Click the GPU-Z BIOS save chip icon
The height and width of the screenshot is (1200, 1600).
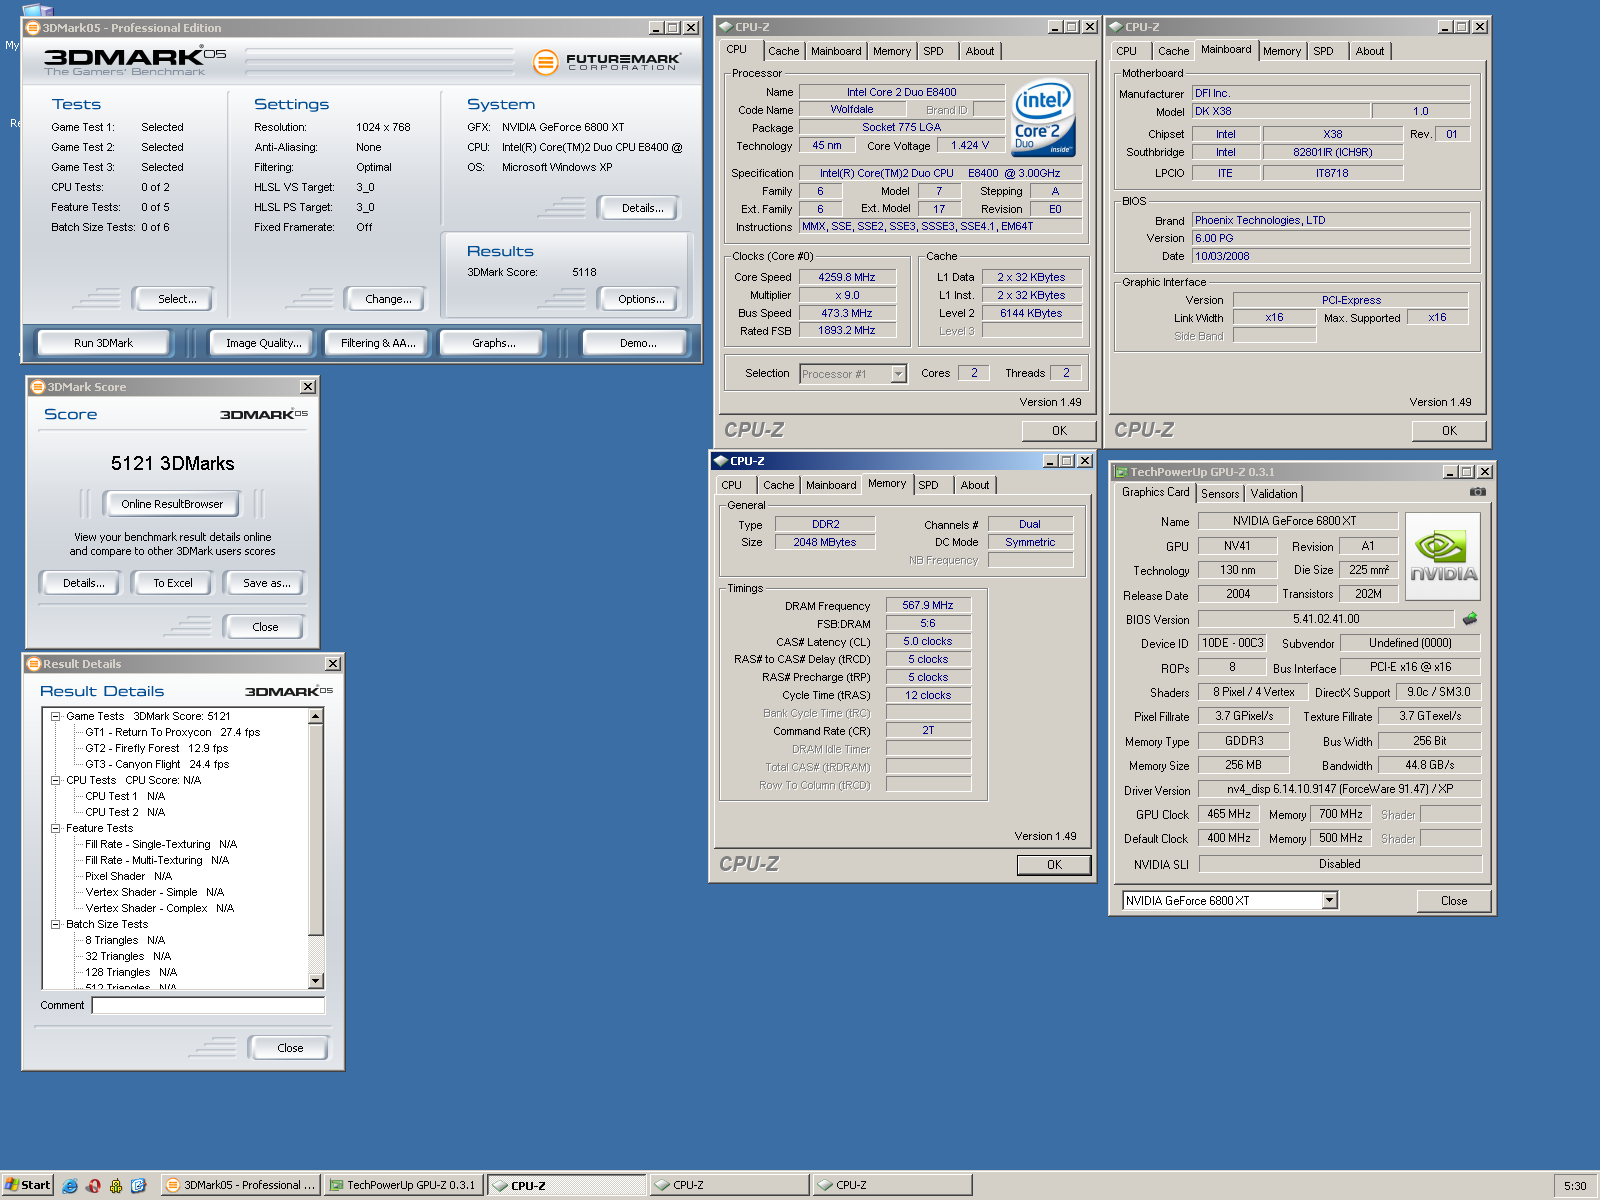pos(1469,619)
